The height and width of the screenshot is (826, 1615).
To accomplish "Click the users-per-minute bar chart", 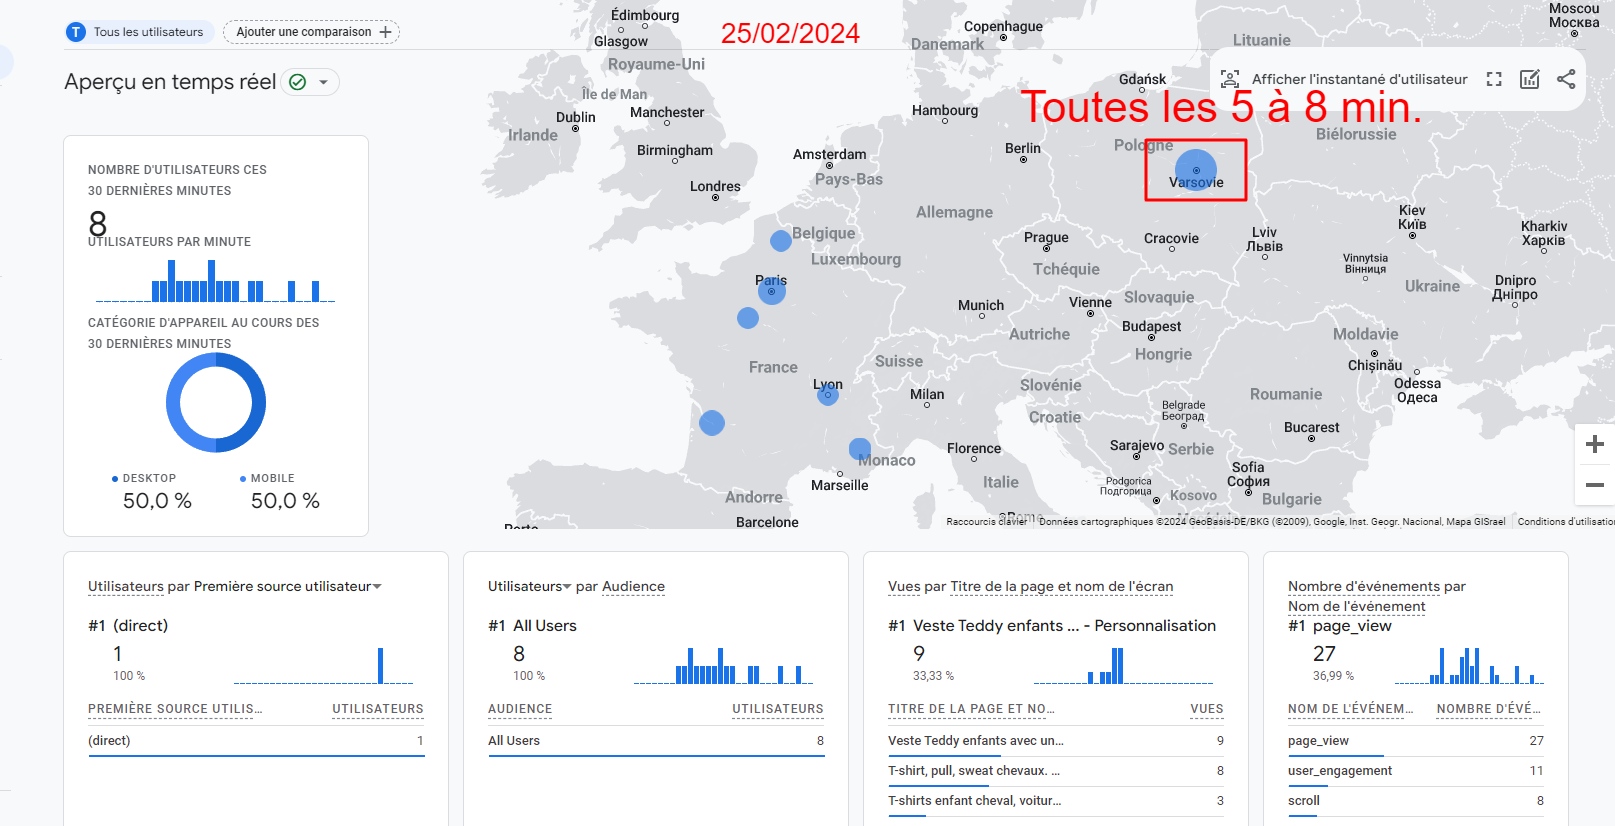I will 216,281.
